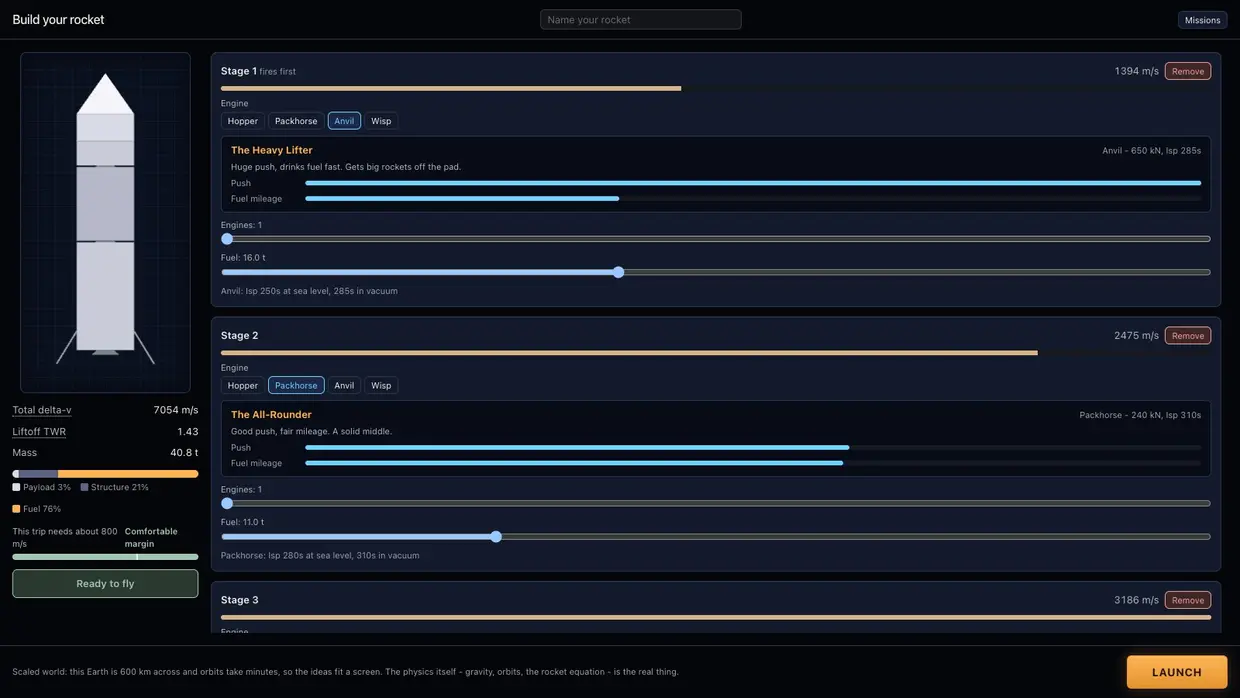Viewport: 1240px width, 698px height.
Task: Select the Hopper engine for Stage 1
Action: 243,121
